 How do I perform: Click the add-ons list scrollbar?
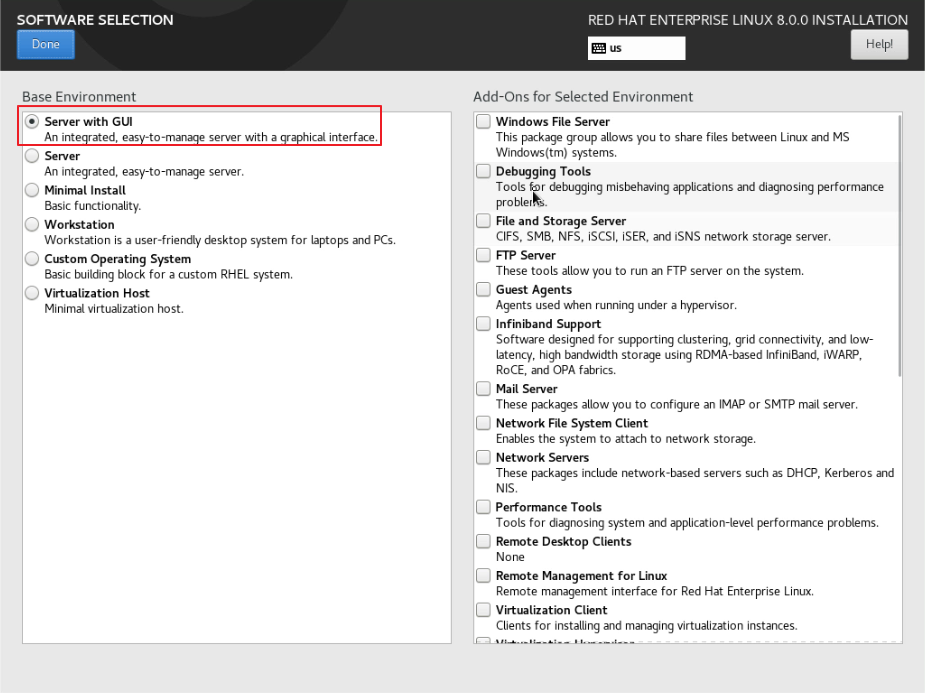coord(899,245)
